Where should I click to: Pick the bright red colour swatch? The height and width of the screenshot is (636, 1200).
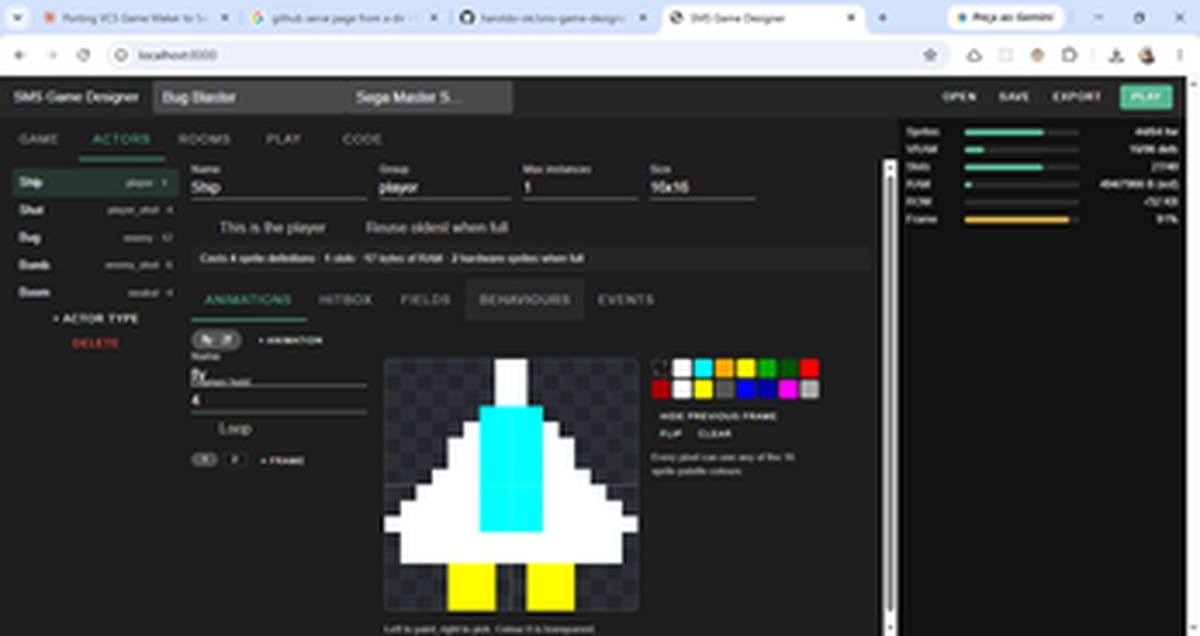click(809, 368)
